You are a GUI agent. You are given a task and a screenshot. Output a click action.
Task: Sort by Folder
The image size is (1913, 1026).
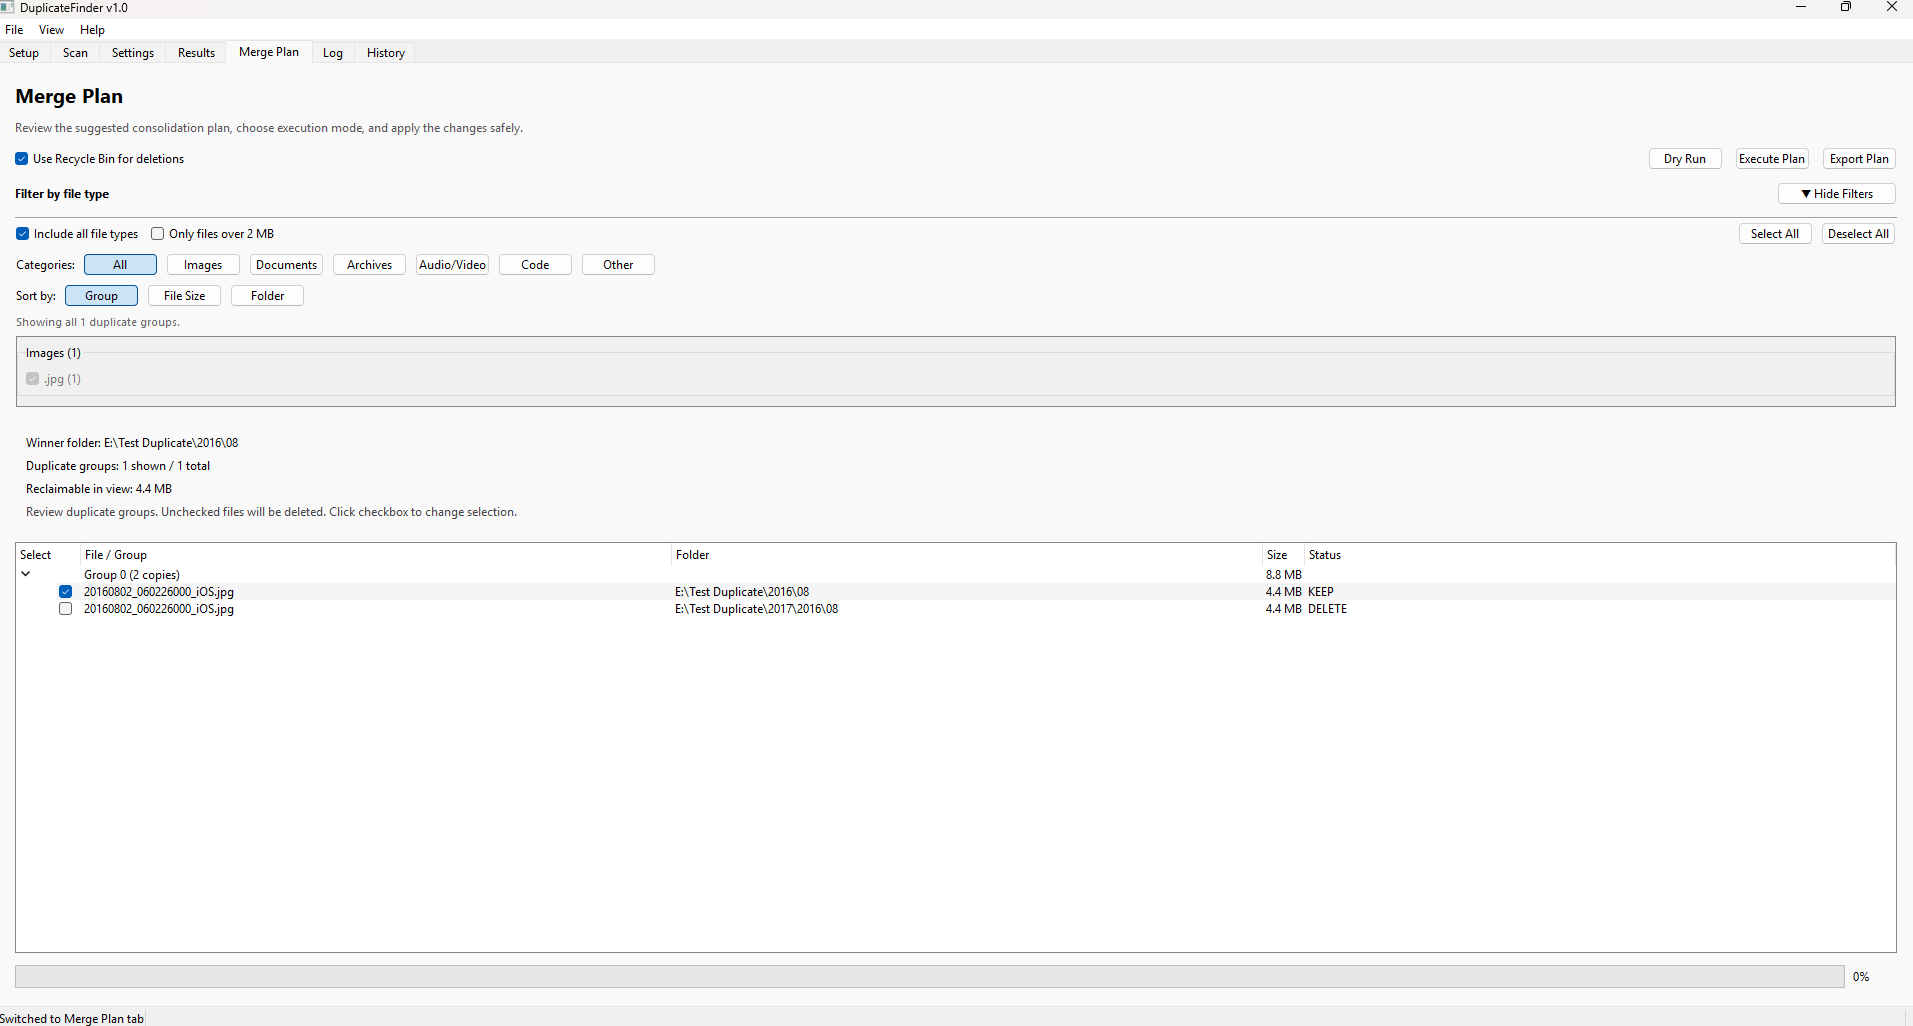(267, 296)
